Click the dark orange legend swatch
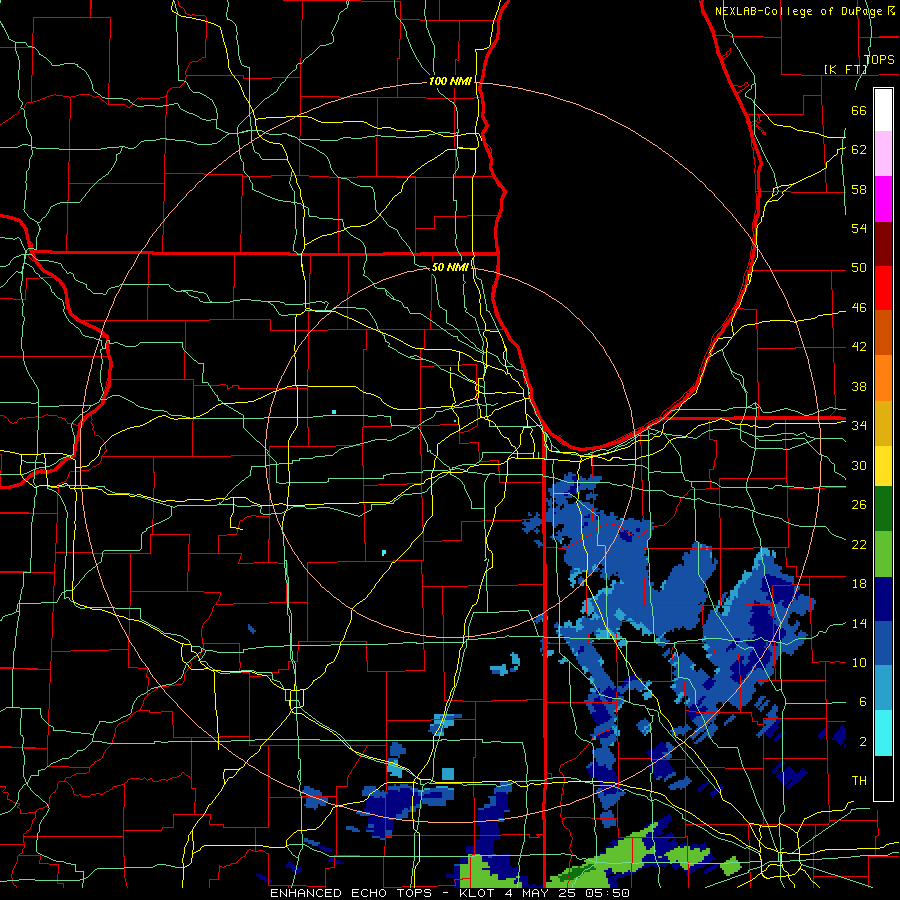 coord(883,333)
